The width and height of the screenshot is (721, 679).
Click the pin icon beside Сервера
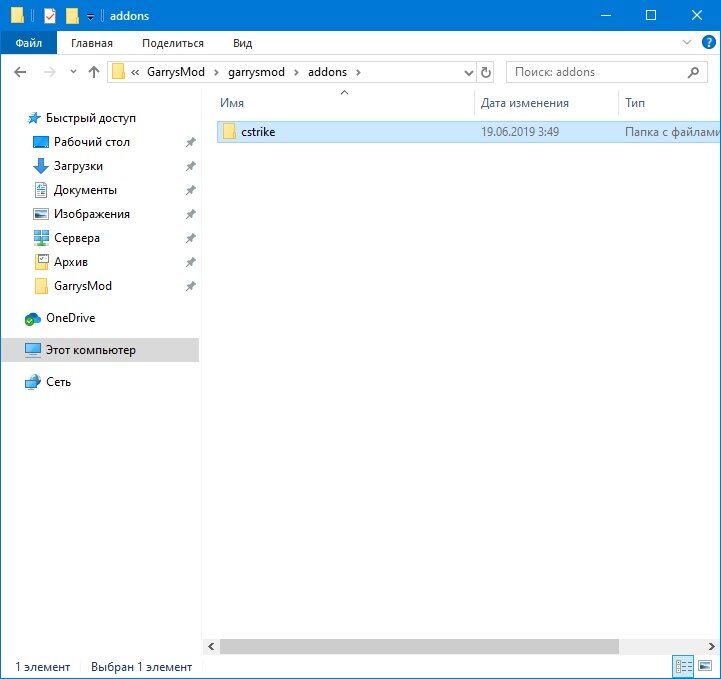point(190,238)
